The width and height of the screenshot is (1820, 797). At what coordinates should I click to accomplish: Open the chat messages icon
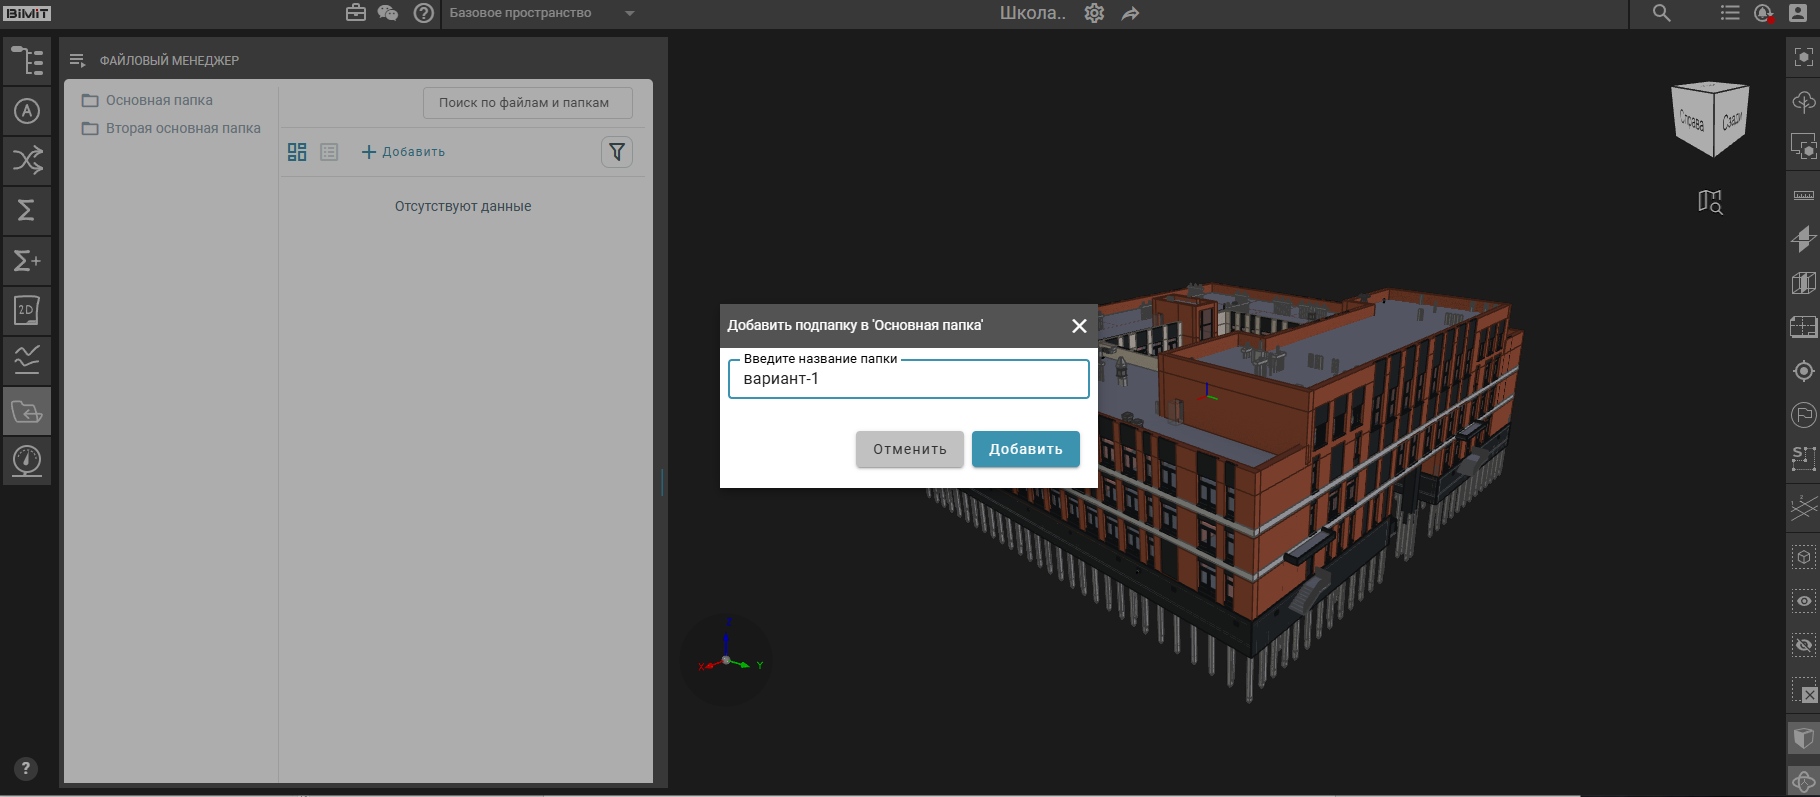click(388, 13)
